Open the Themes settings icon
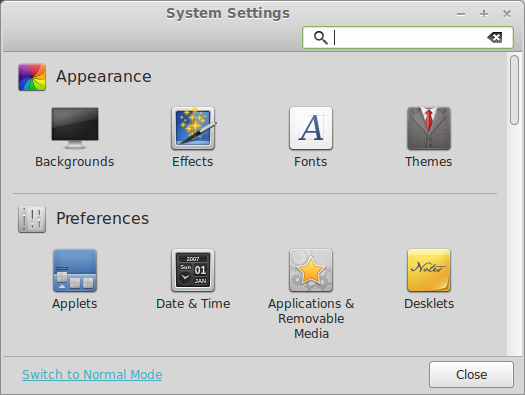Image resolution: width=525 pixels, height=395 pixels. point(429,128)
